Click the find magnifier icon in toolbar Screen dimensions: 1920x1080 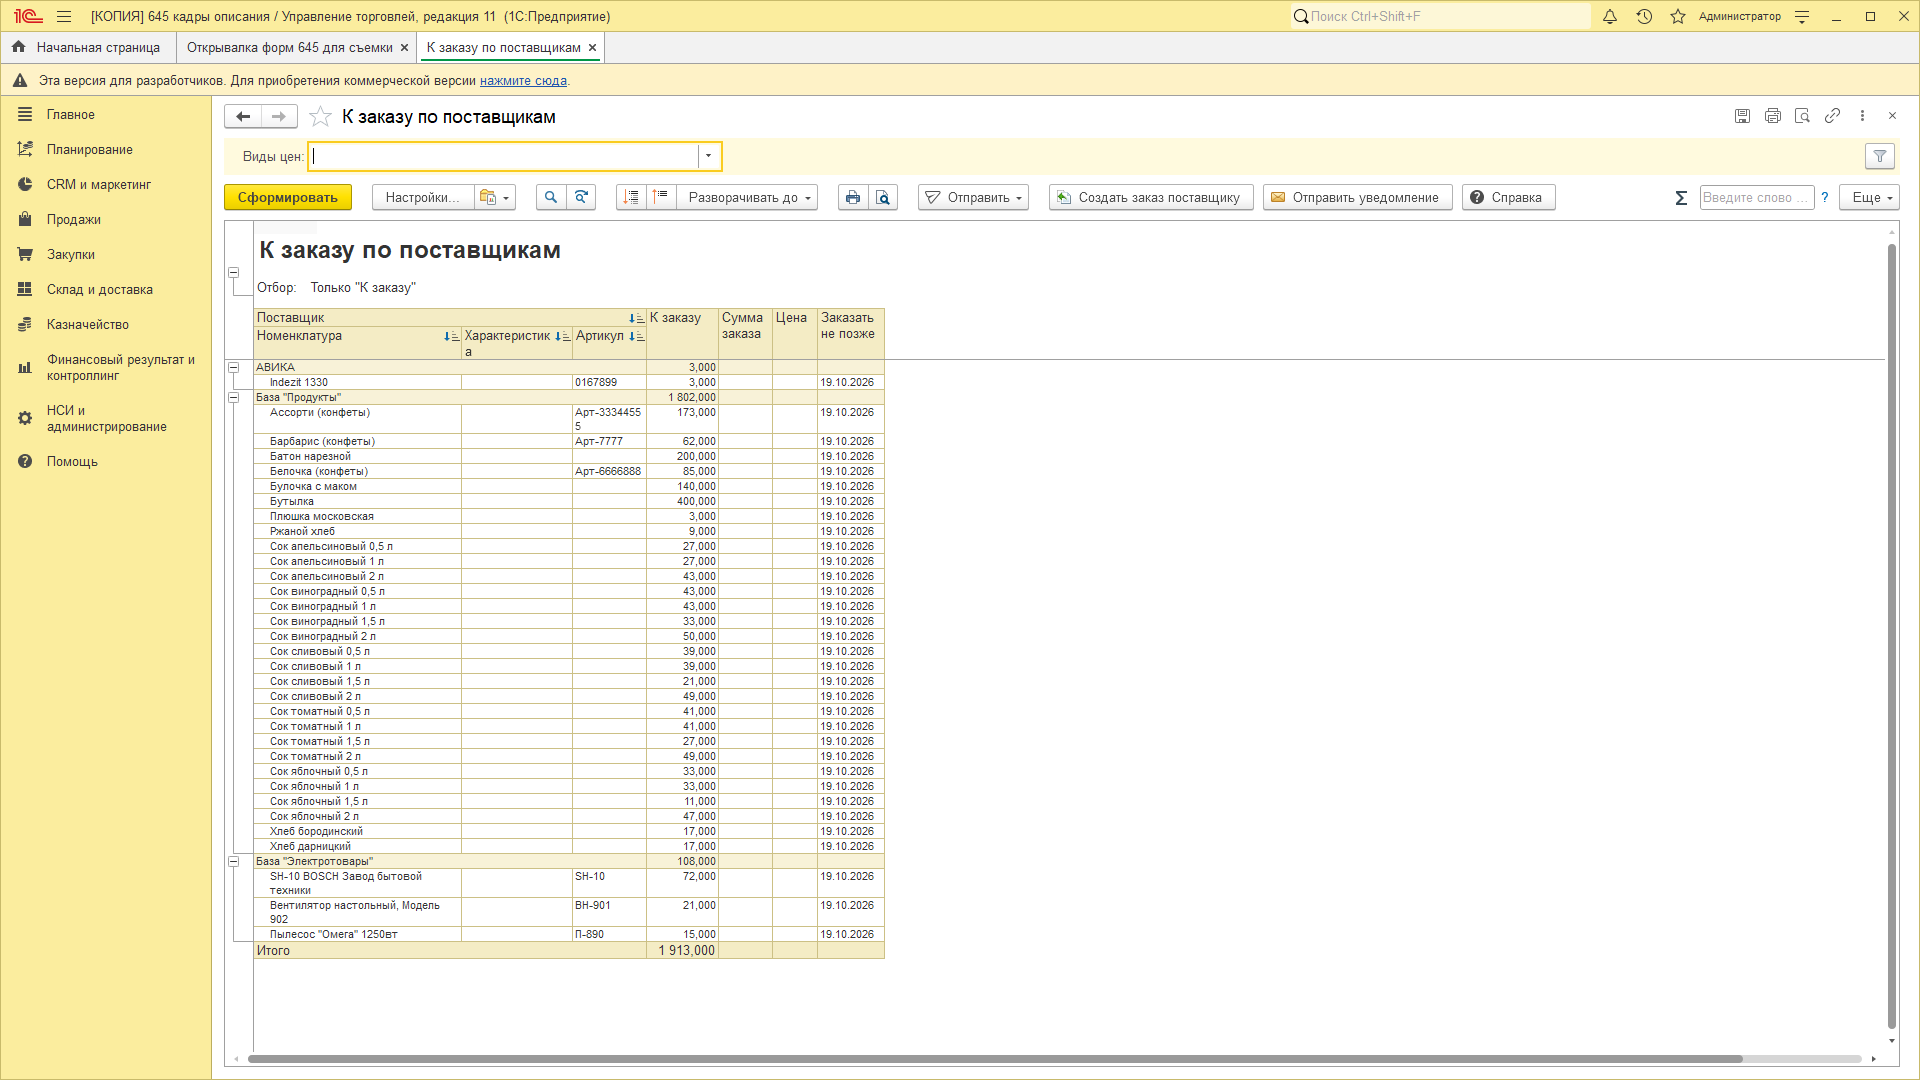coord(551,198)
